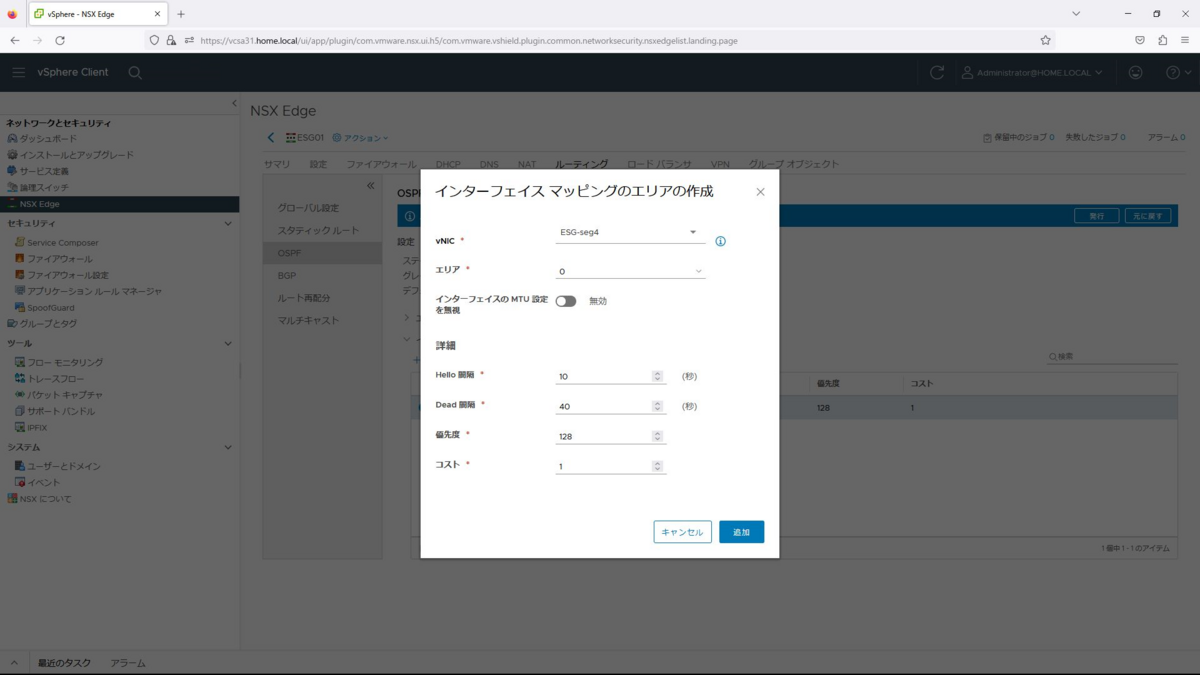Reload the page in Firefox
1200x675 pixels.
tap(60, 40)
